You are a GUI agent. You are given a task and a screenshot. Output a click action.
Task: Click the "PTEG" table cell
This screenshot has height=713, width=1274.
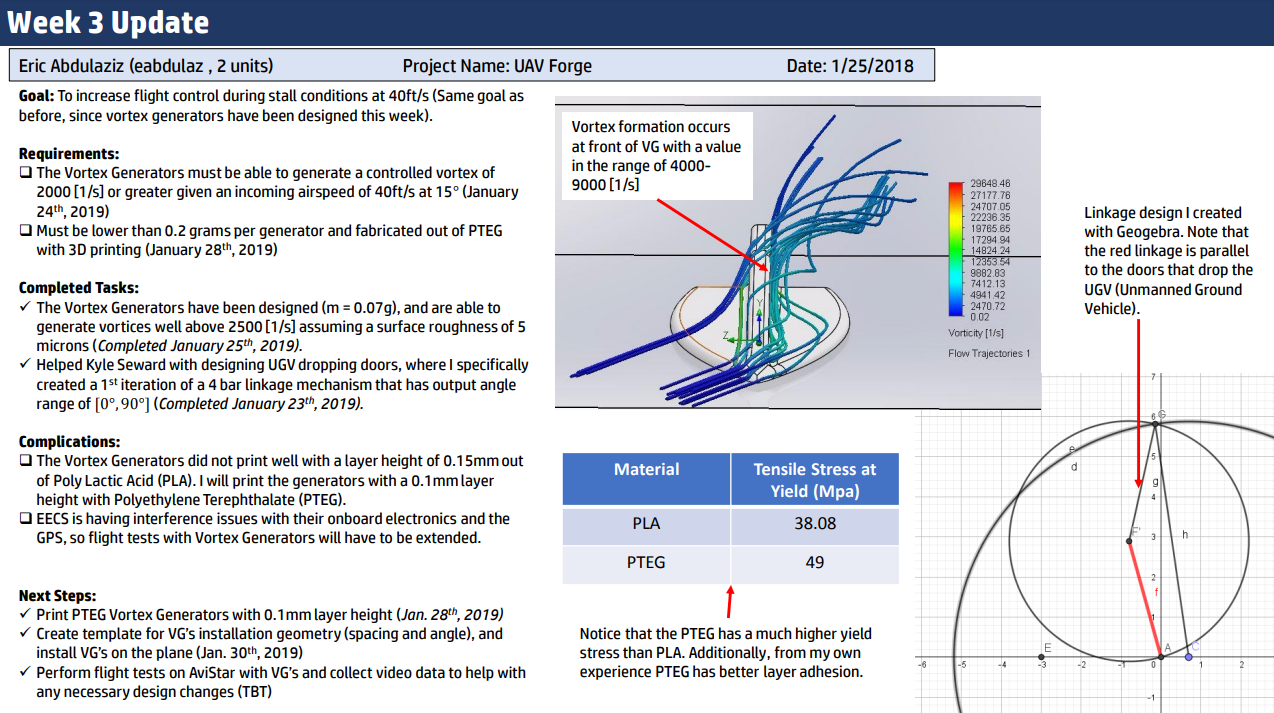[646, 563]
